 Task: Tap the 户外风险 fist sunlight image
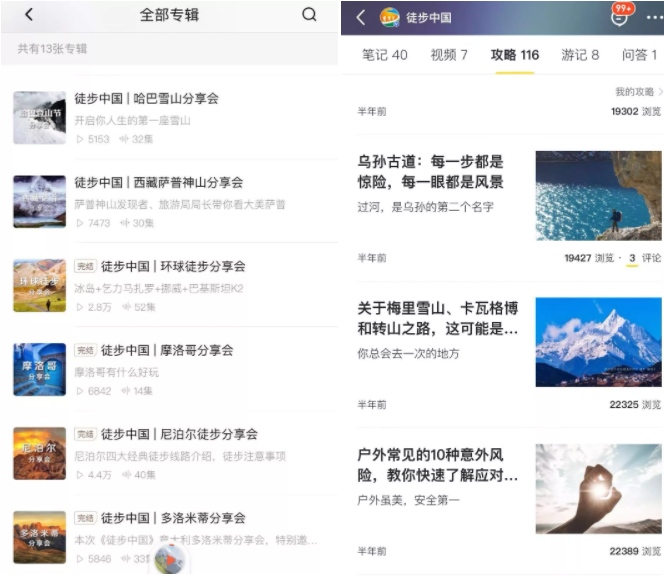(x=598, y=489)
